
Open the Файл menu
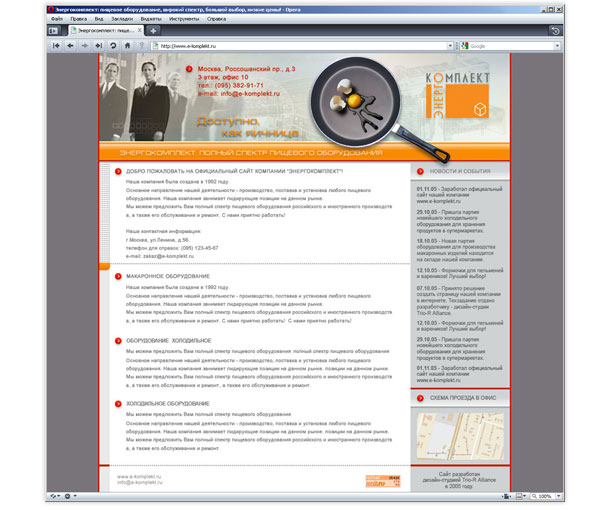click(57, 19)
